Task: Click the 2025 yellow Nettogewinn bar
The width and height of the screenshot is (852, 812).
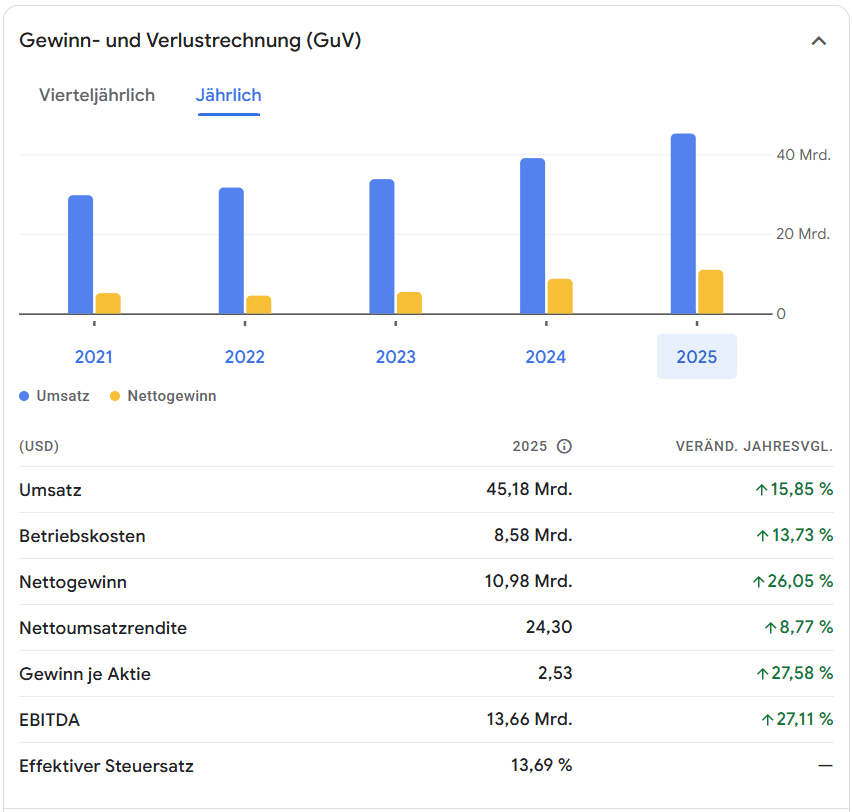Action: (x=711, y=292)
